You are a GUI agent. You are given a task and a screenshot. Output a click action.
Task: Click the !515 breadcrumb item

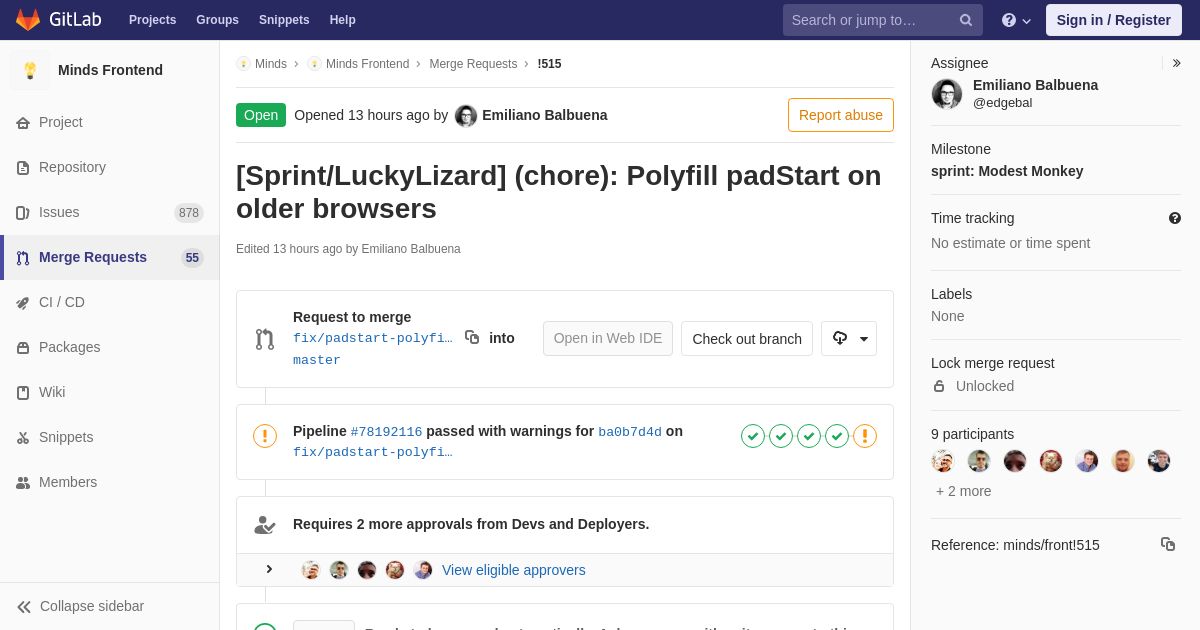(549, 64)
